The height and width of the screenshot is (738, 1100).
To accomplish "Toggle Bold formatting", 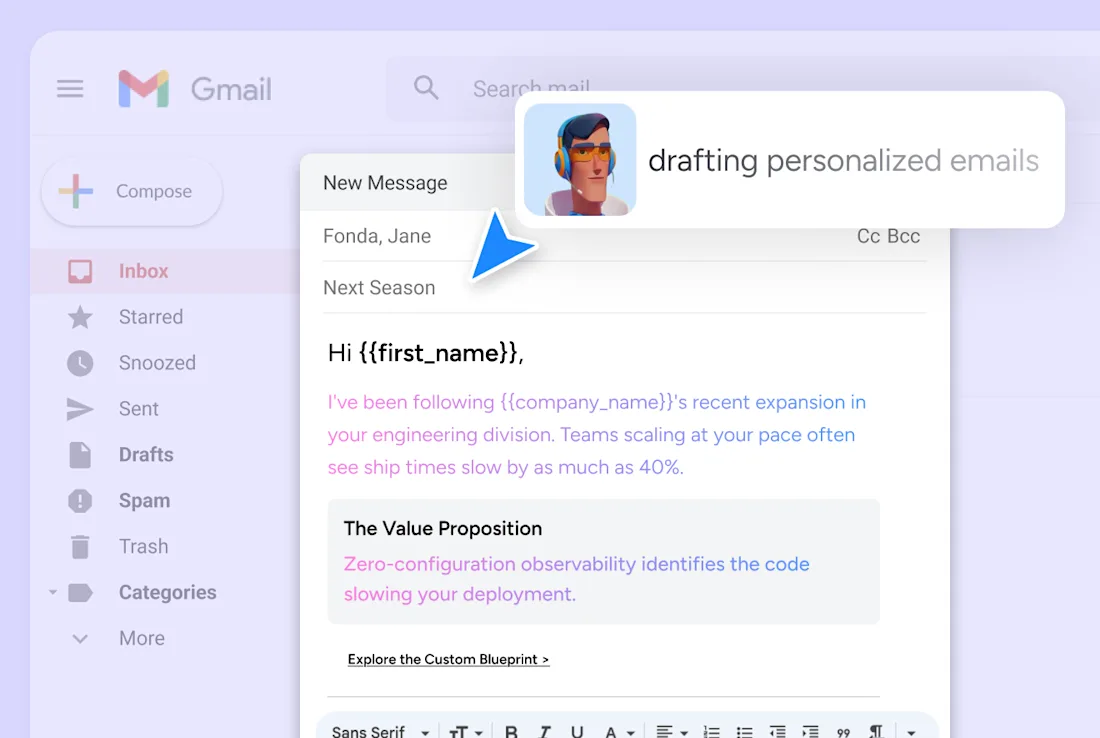I will [x=511, y=732].
